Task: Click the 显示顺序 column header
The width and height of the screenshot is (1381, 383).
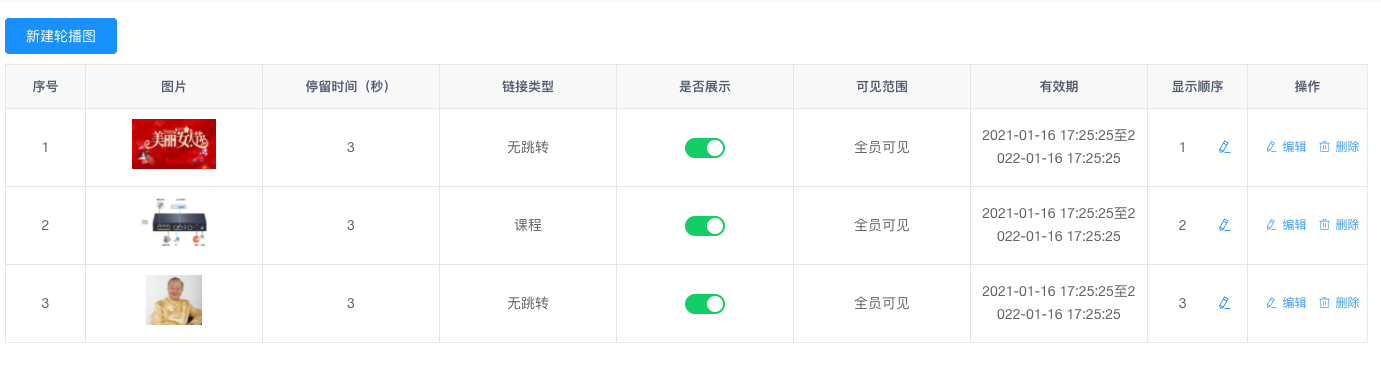Action: coord(1197,87)
